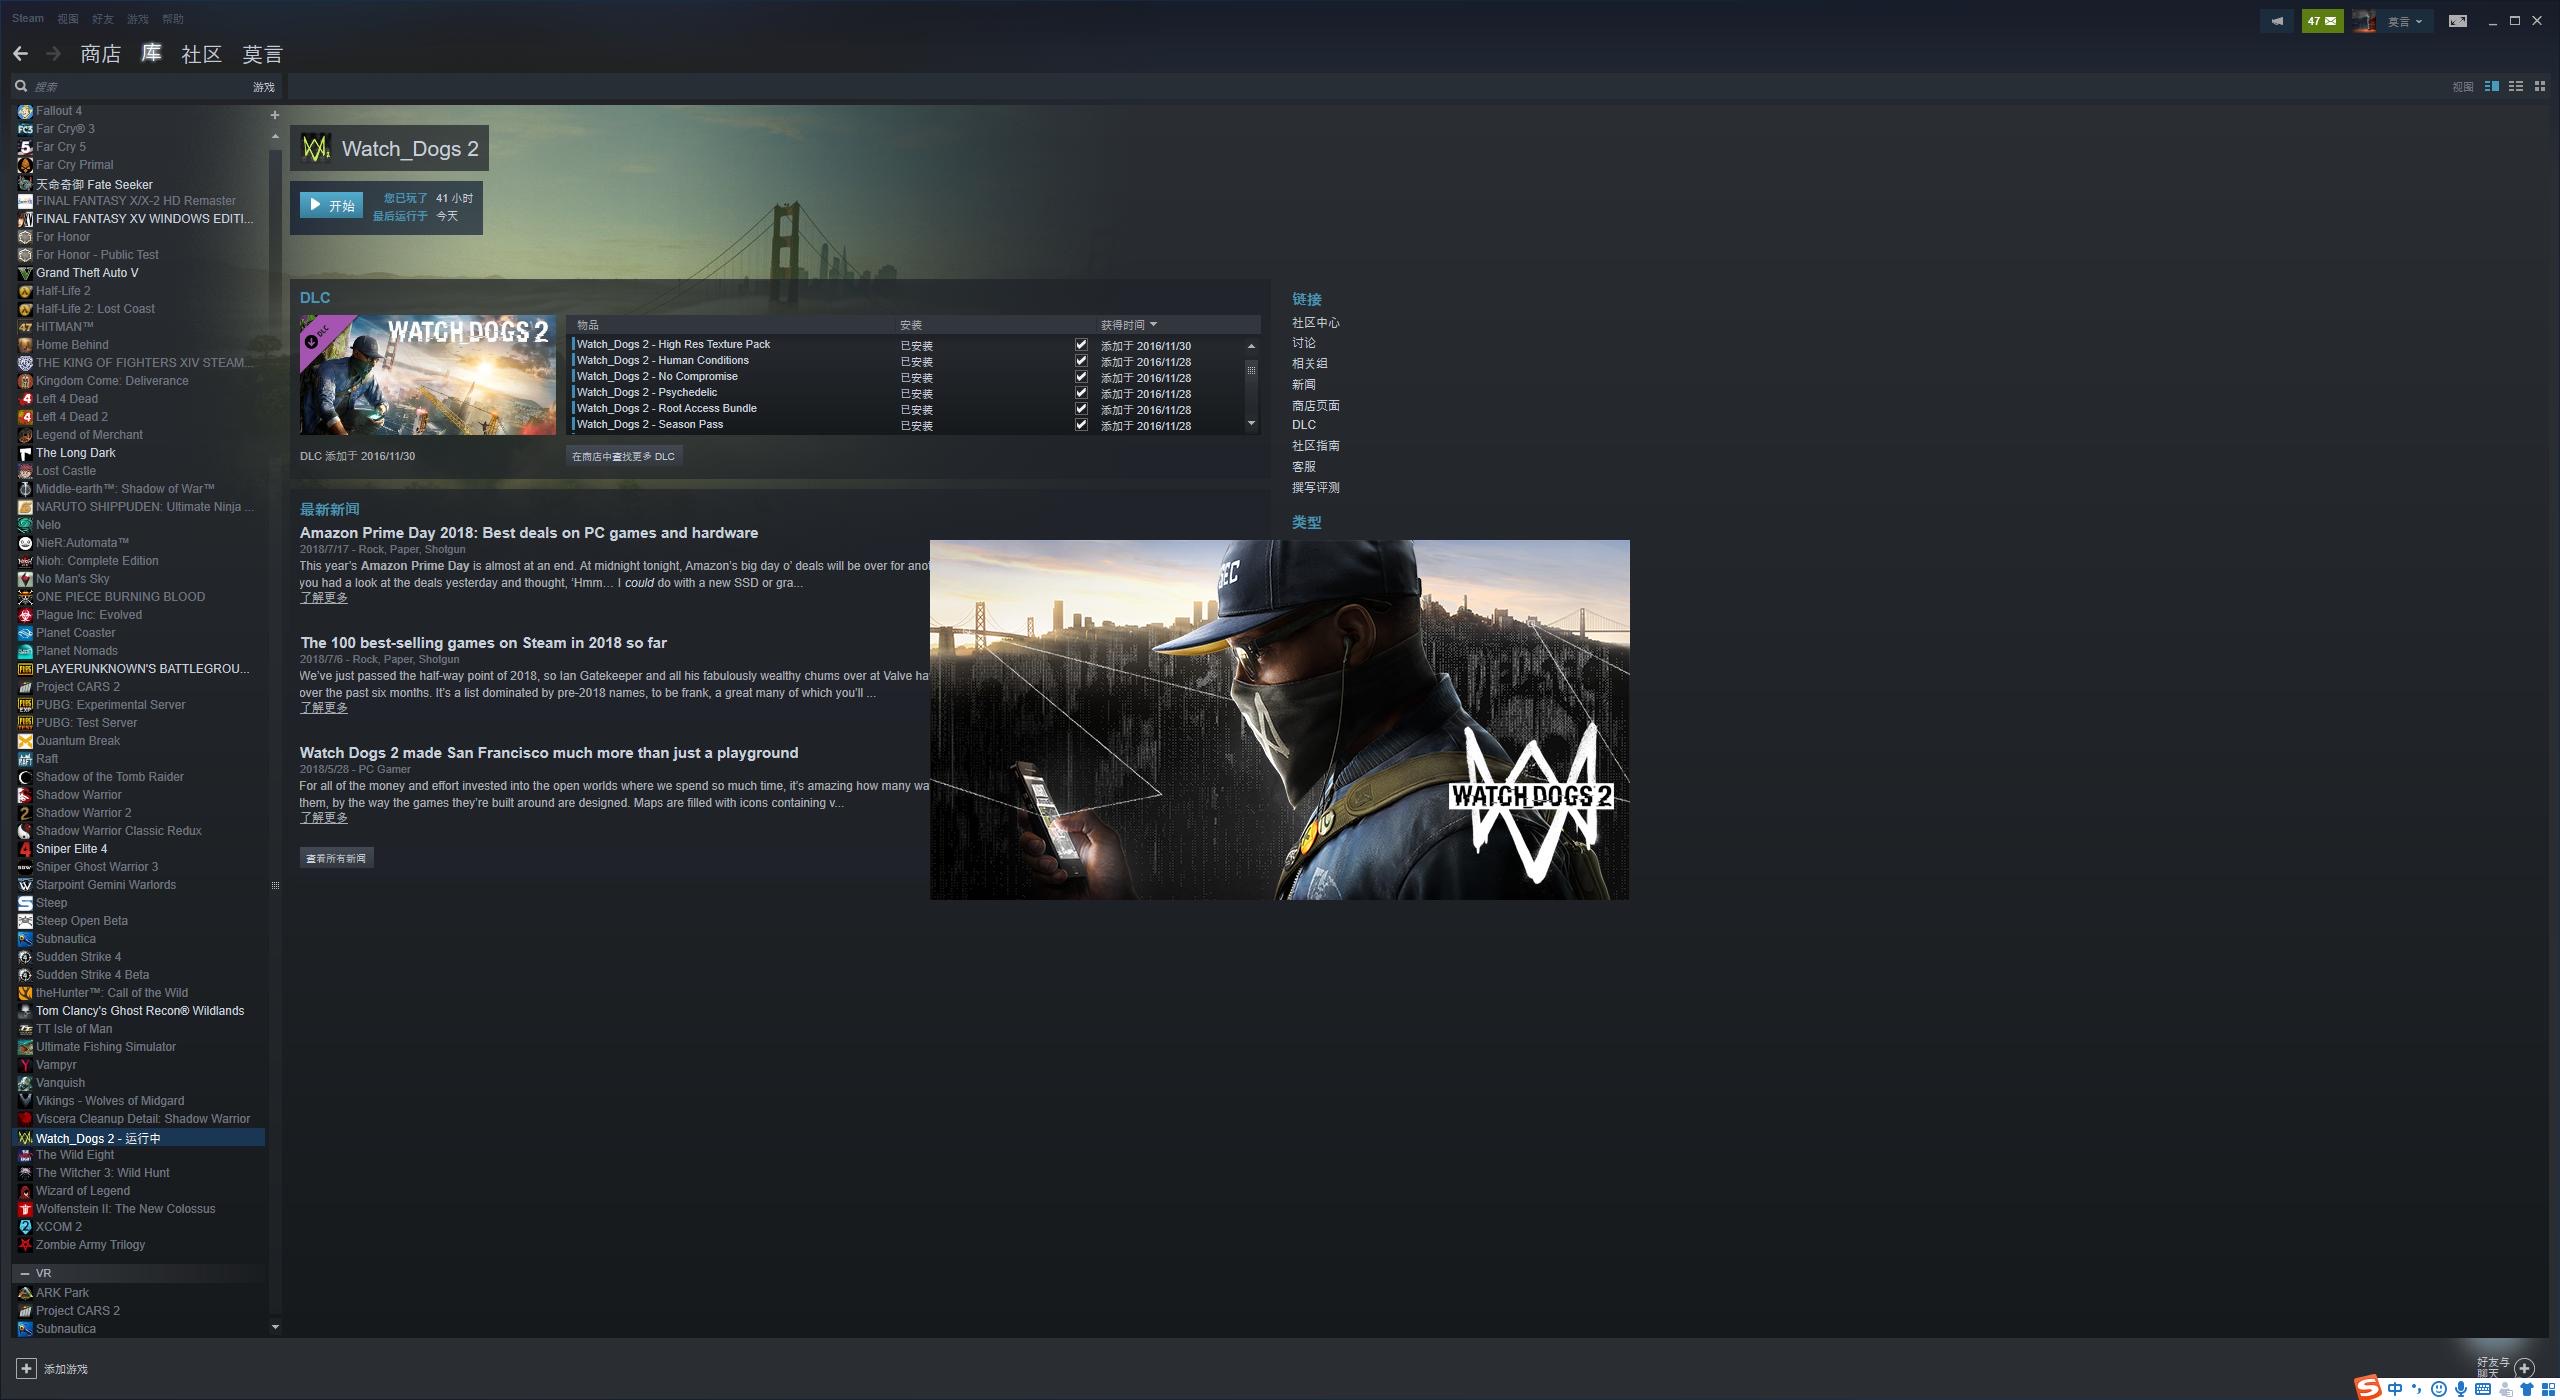2560x1400 pixels.
Task: Click the games list scrollbar thumb
Action: pos(275,885)
